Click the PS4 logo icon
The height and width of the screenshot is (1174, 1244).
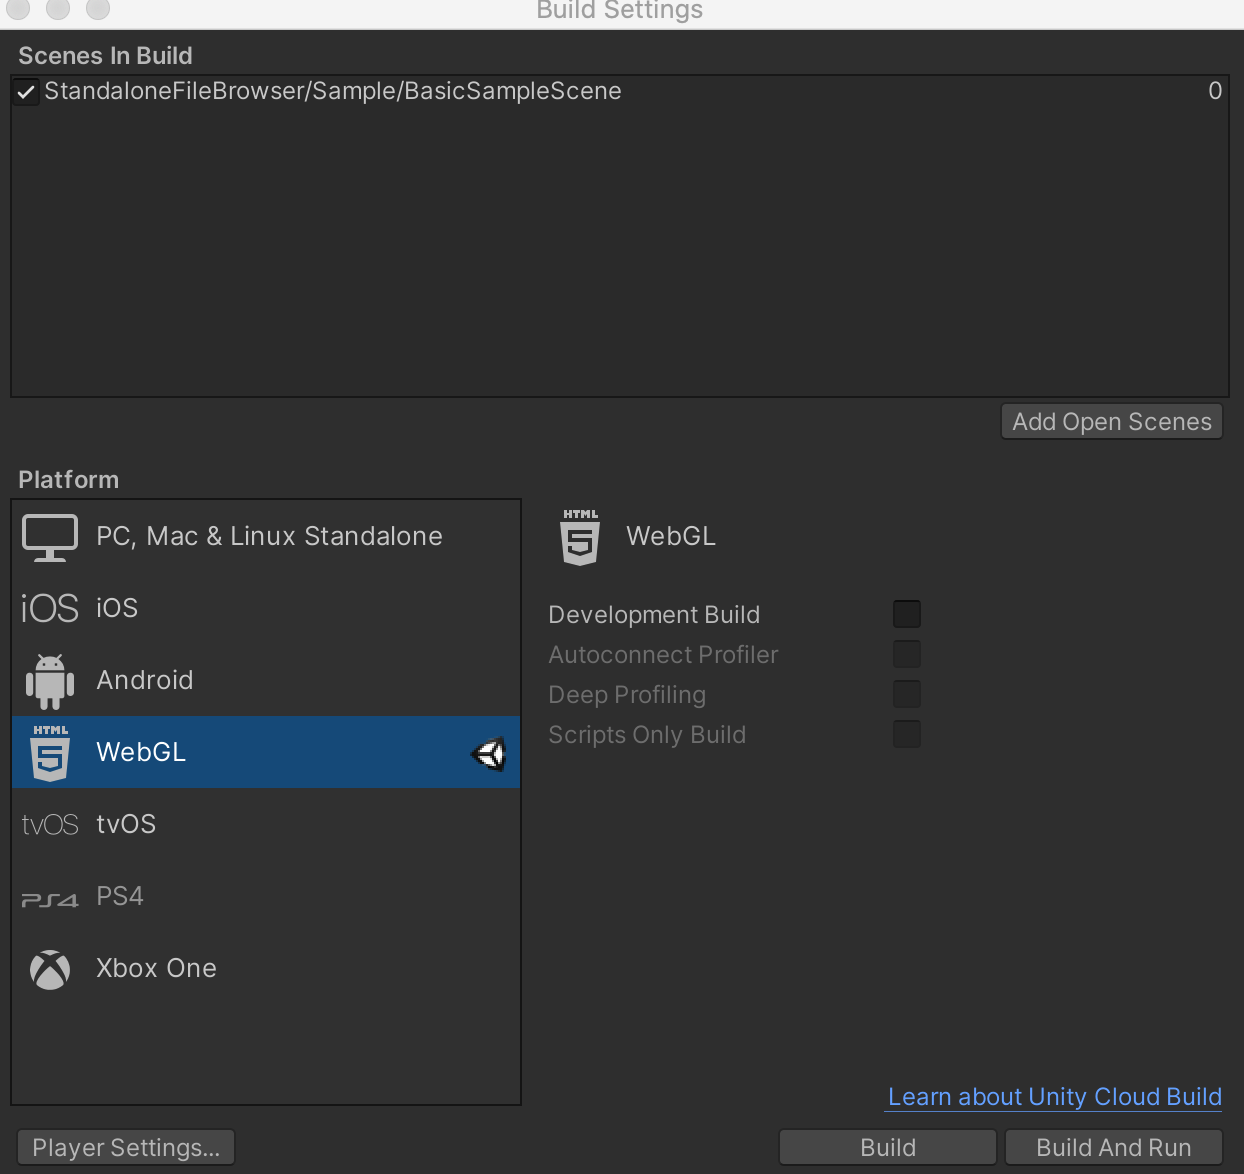50,900
